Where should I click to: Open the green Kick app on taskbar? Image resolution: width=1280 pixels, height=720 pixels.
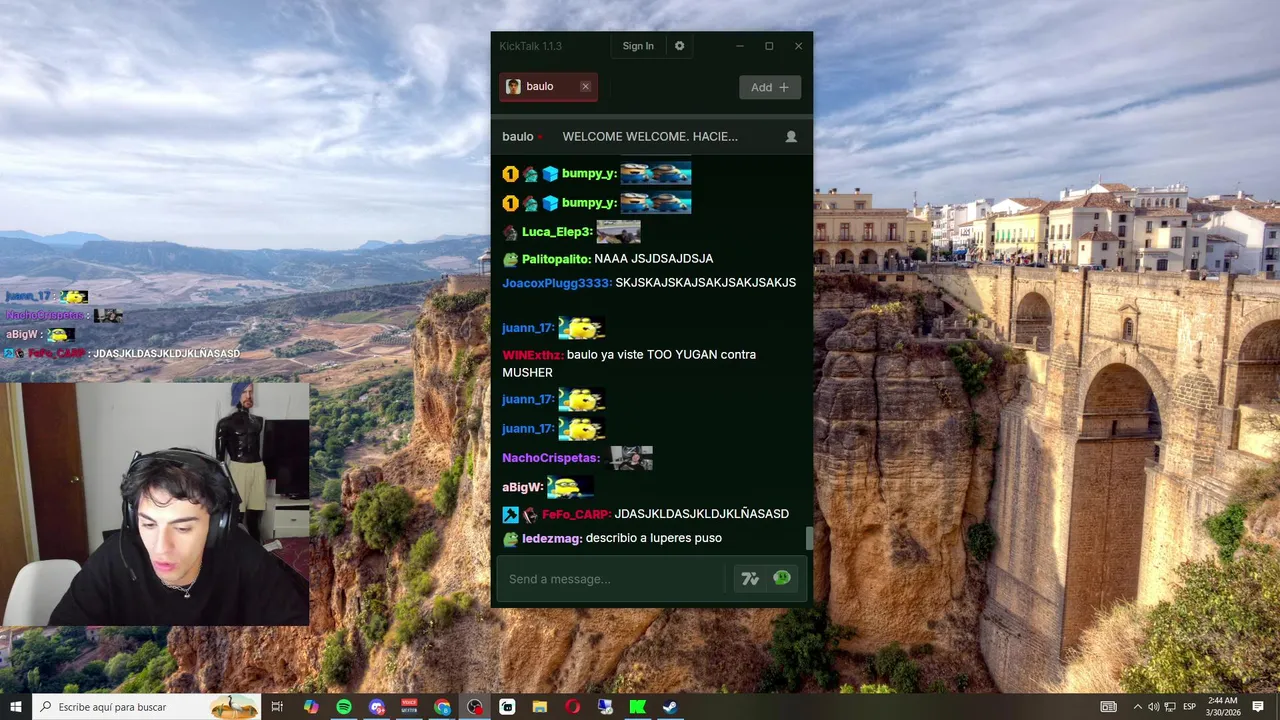637,707
